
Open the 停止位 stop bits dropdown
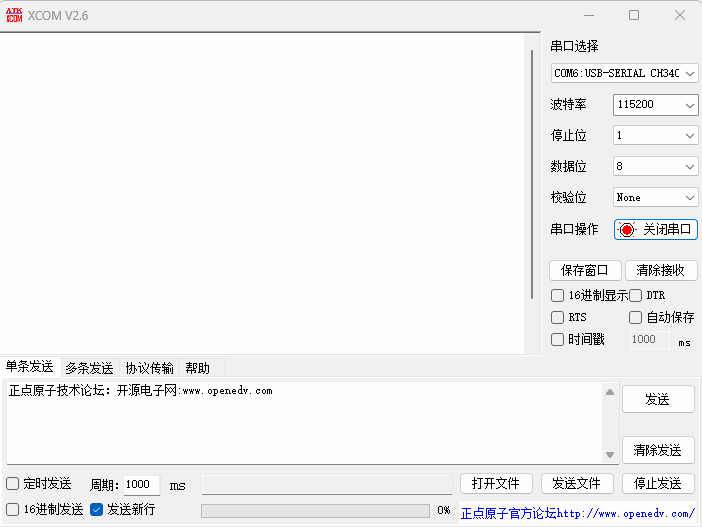coord(655,135)
